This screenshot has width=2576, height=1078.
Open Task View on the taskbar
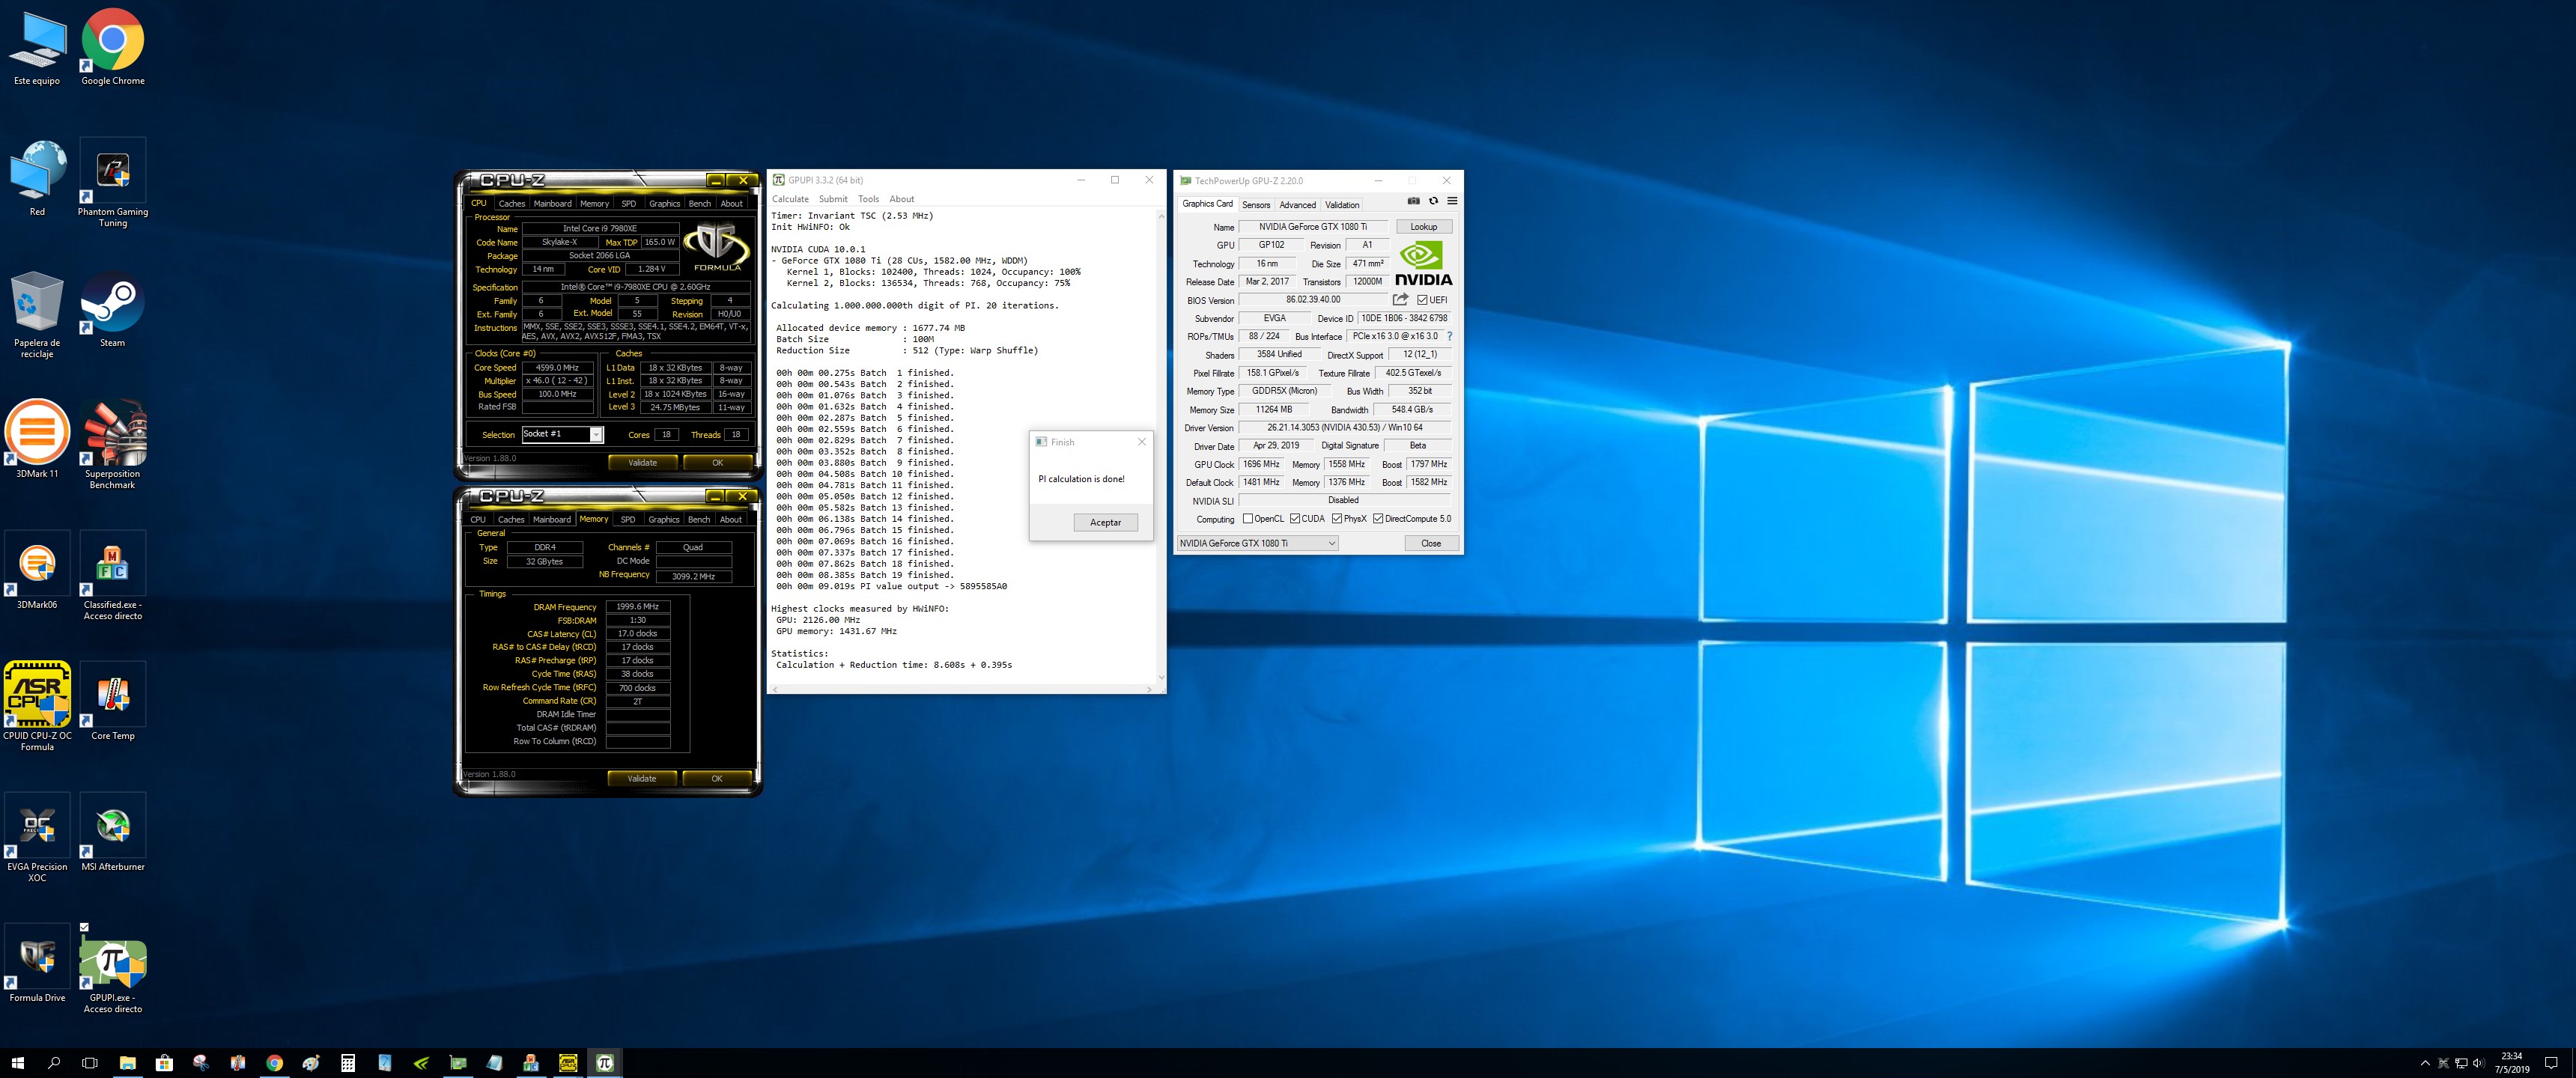pos(90,1063)
